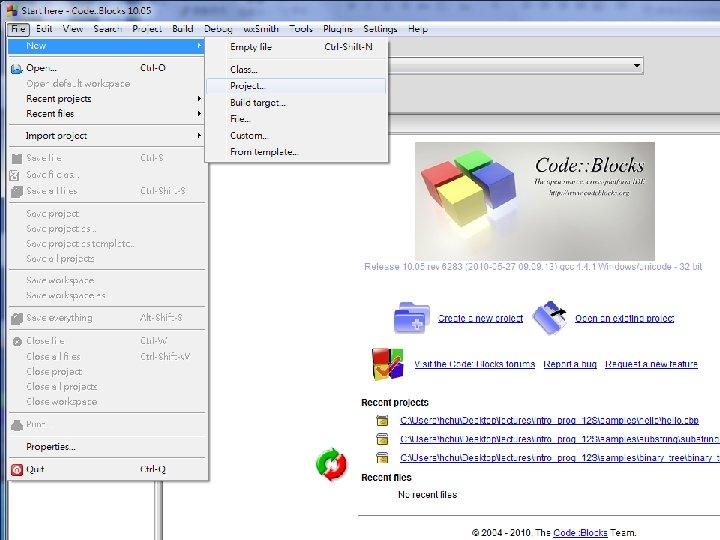Screen dimensions: 720x540
Task: Click the Release 10.05 rev 6283 text
Action: [x=533, y=266]
